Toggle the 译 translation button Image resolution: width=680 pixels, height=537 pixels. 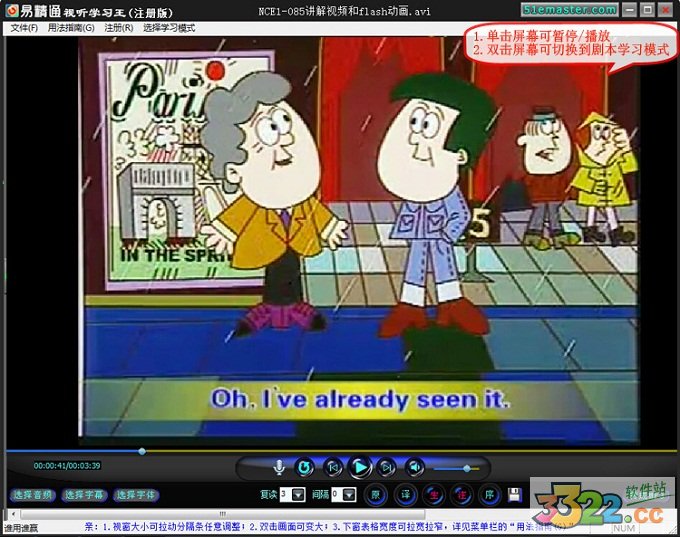(405, 495)
